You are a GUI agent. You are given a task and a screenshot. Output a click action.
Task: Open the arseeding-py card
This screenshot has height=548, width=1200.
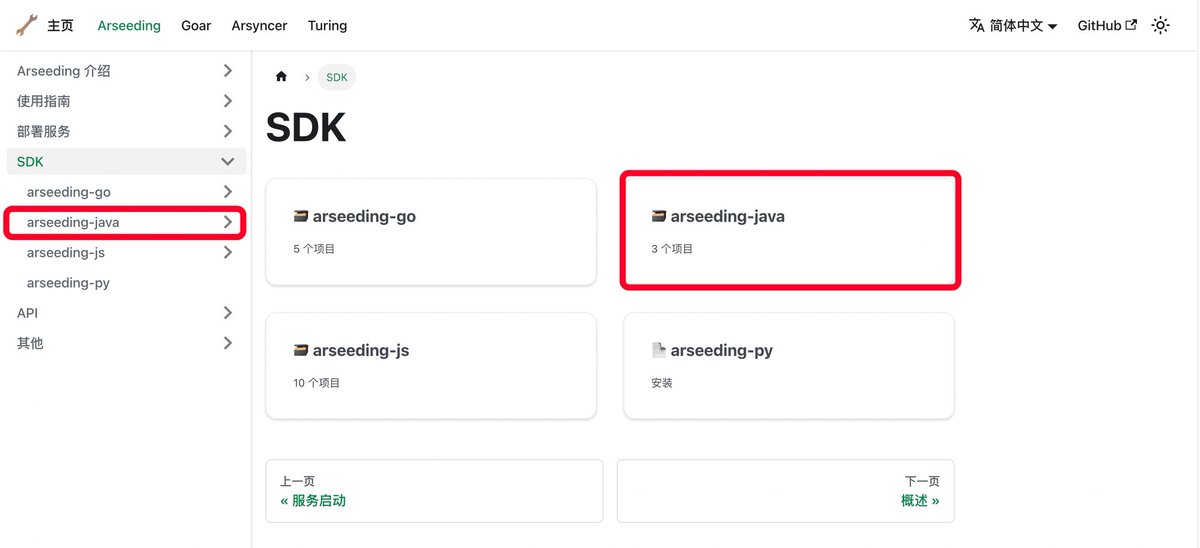789,366
